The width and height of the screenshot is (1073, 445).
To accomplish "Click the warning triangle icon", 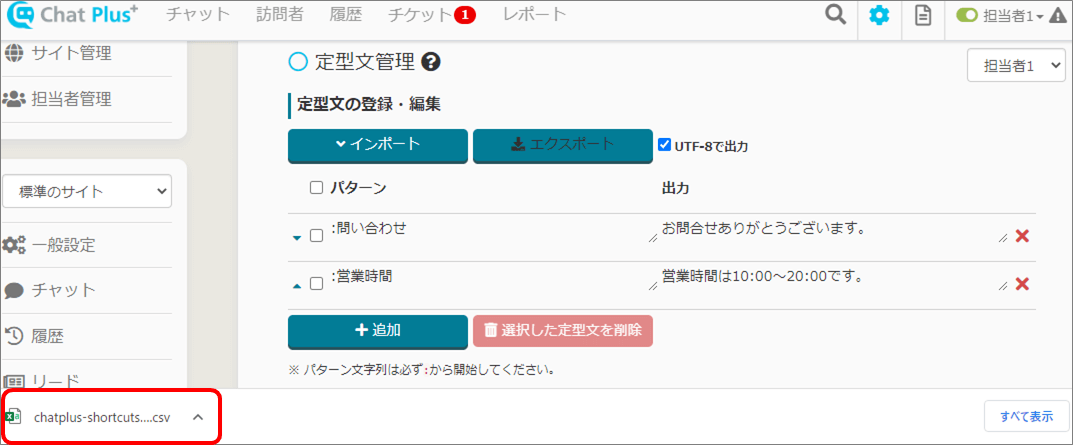I will point(1057,16).
